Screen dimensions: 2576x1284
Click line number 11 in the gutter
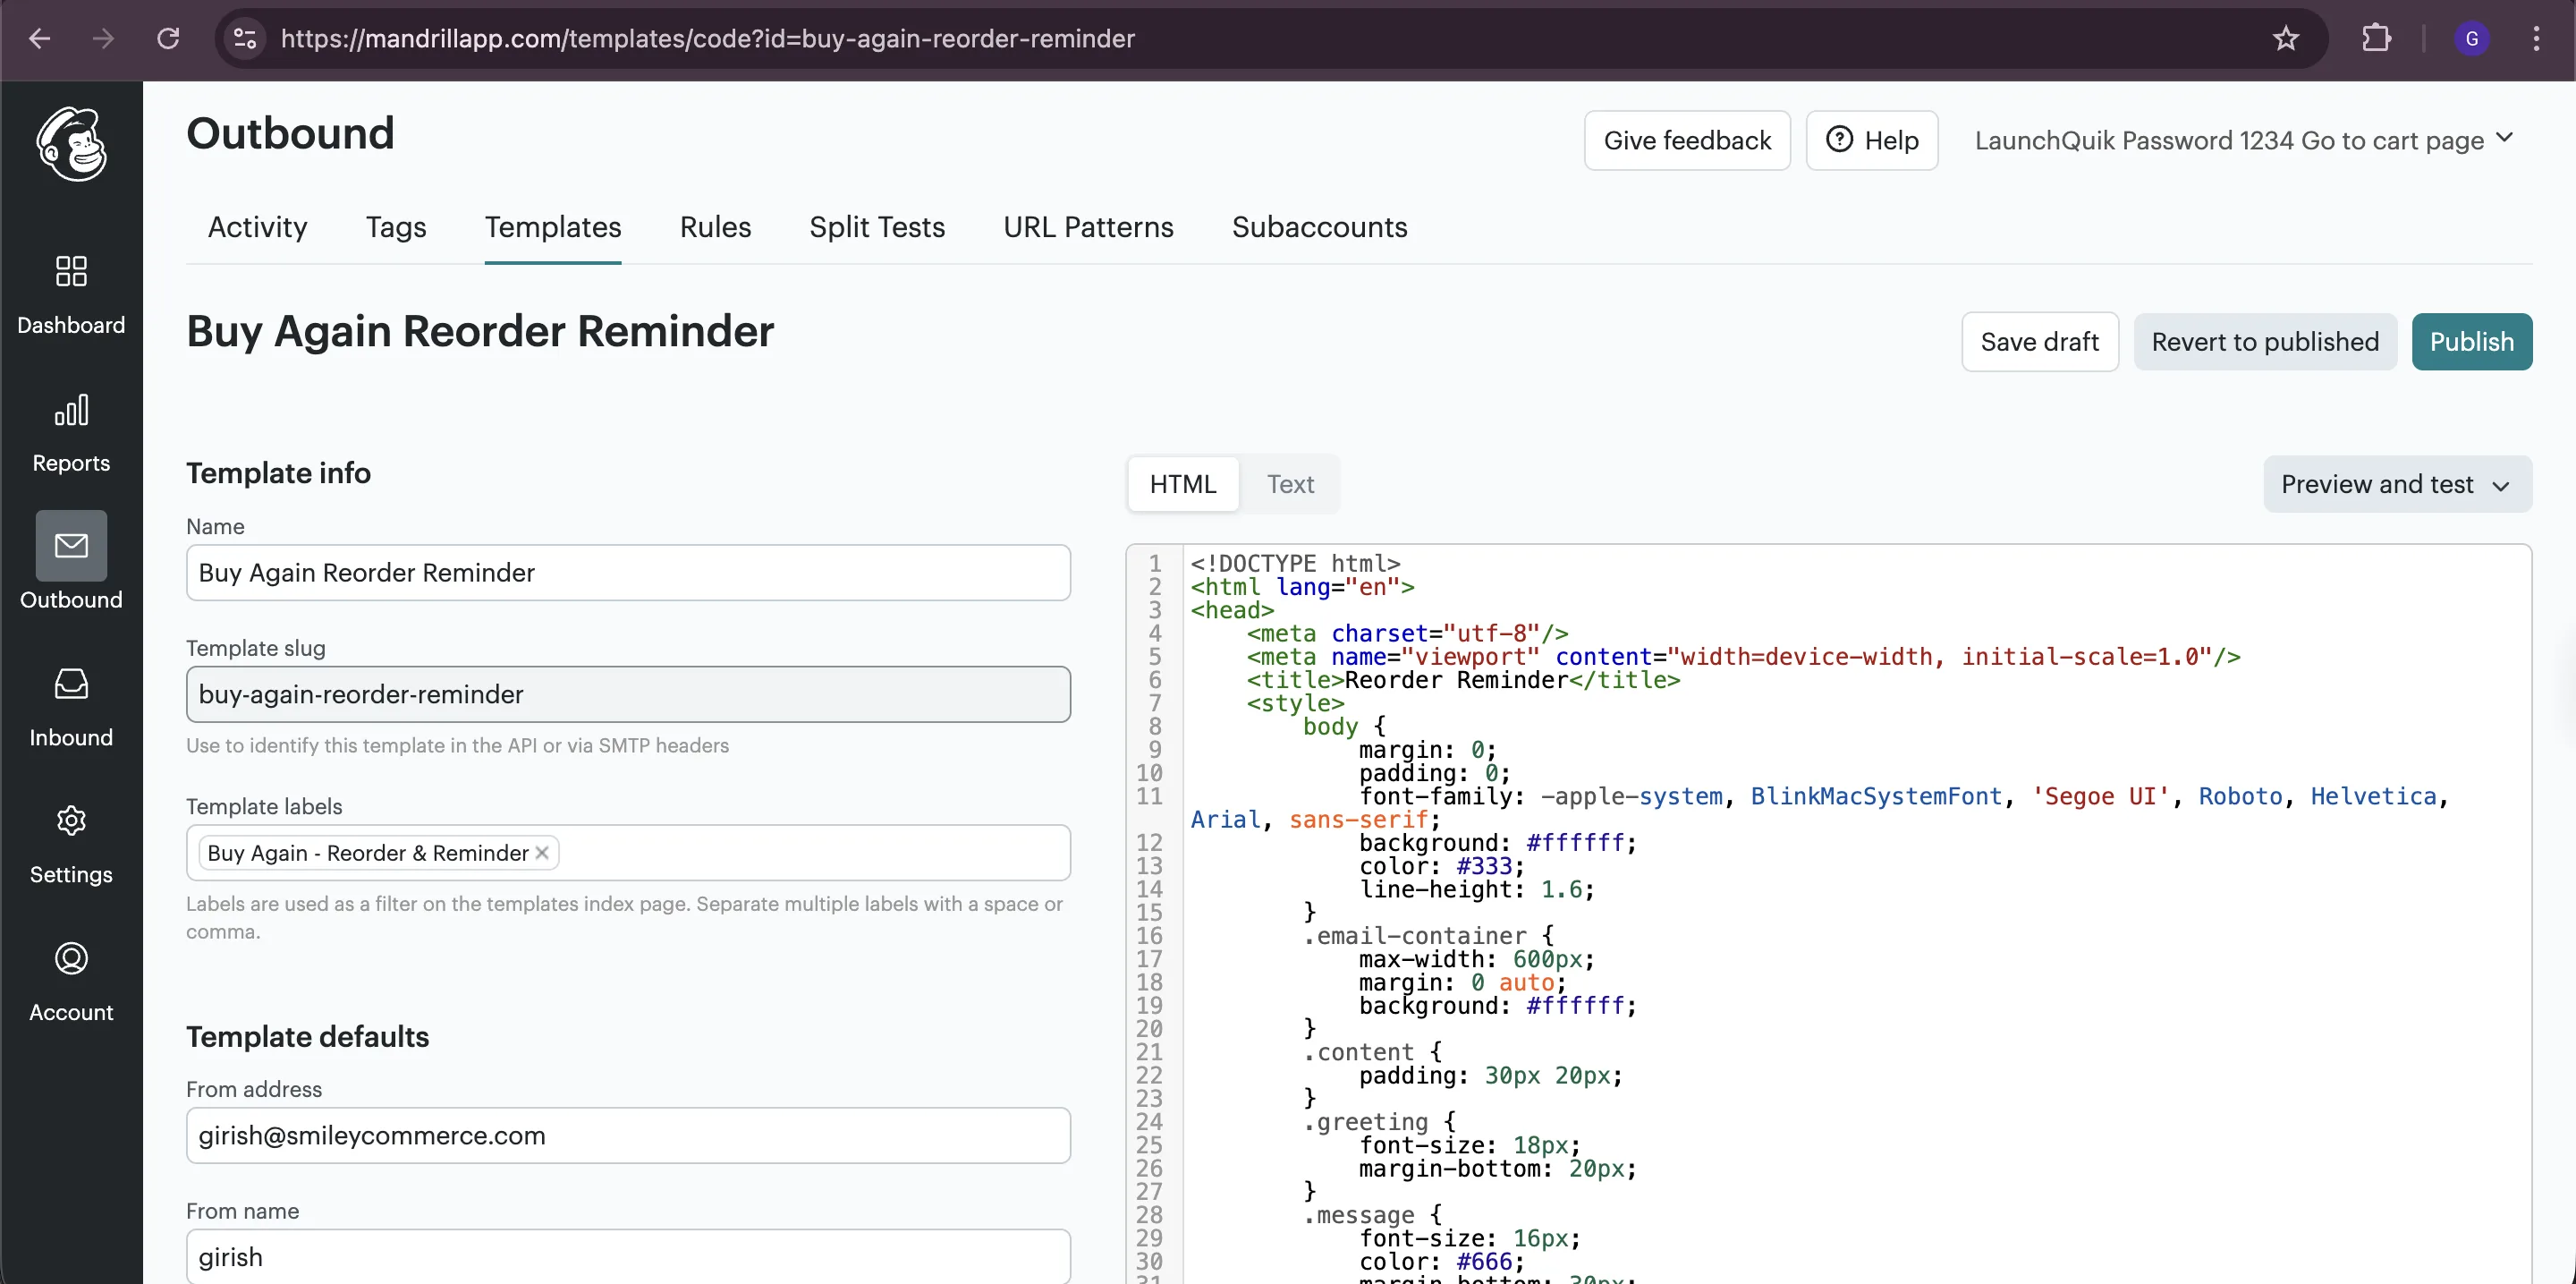1149,797
